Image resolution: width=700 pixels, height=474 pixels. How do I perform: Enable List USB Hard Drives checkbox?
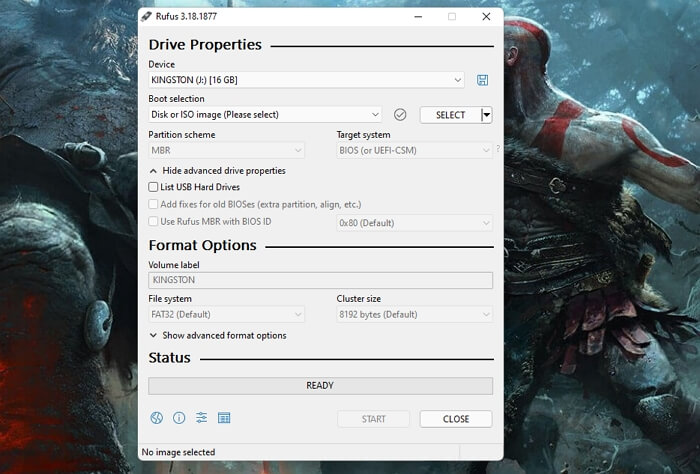pos(153,187)
